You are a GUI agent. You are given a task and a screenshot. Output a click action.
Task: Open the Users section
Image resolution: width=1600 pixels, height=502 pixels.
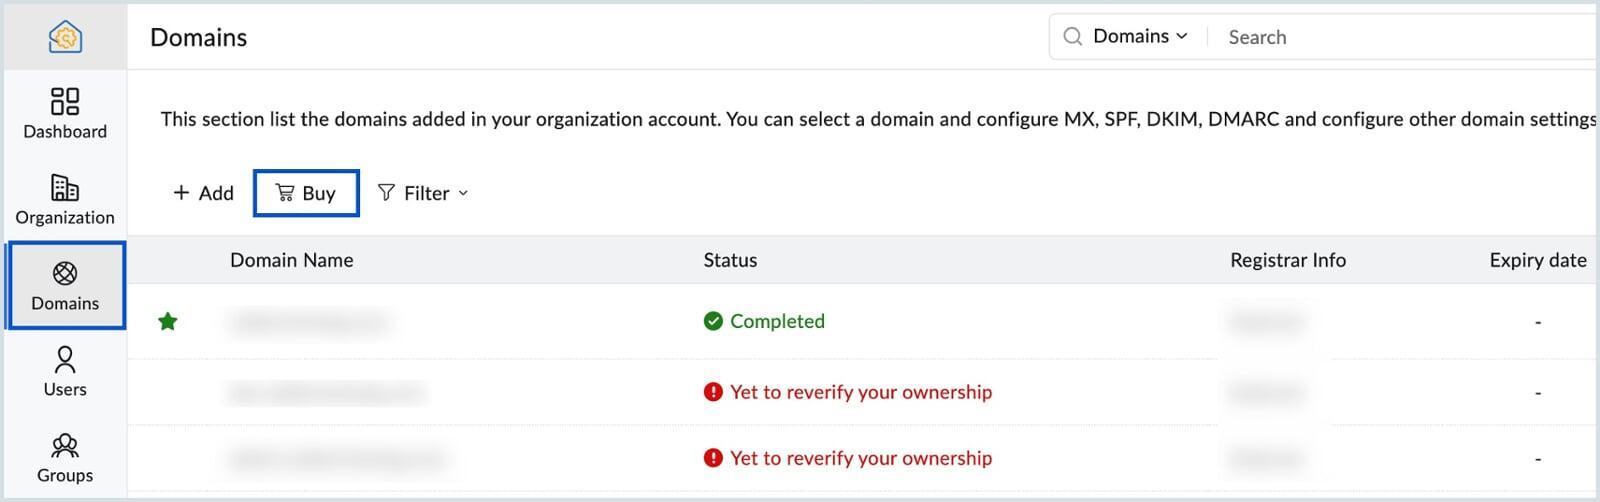pos(65,372)
